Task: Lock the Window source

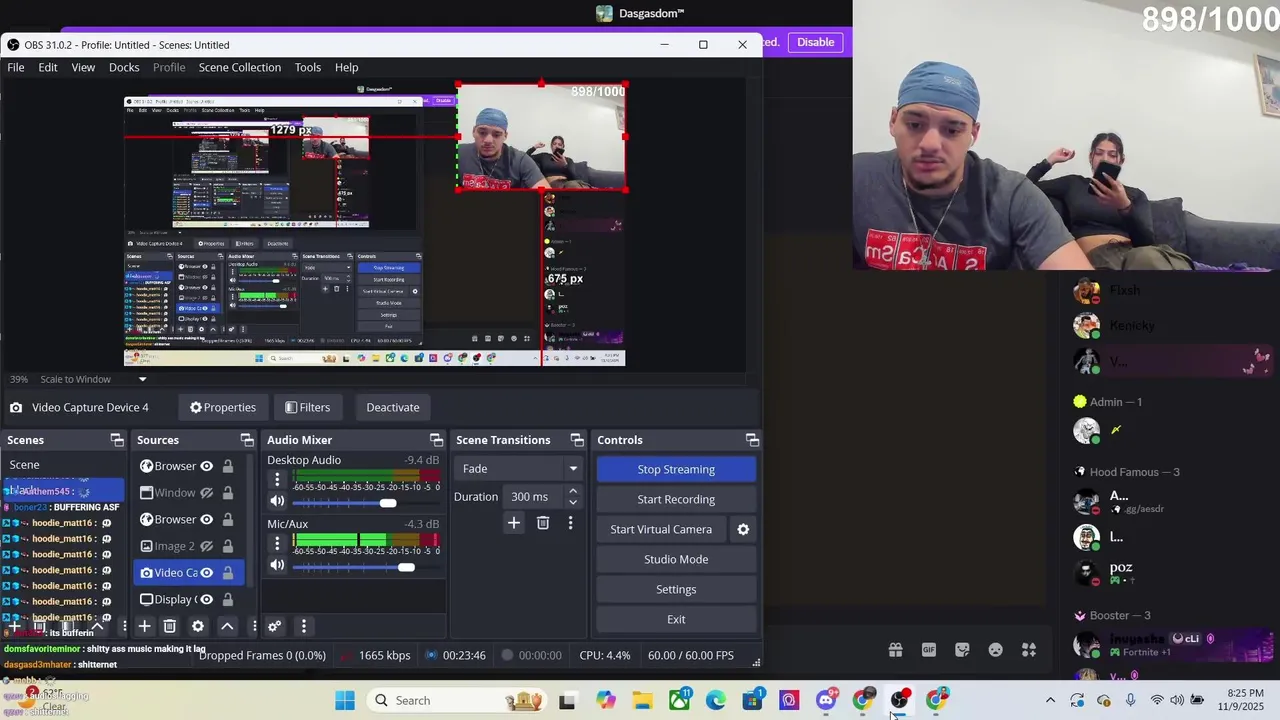Action: 228,493
